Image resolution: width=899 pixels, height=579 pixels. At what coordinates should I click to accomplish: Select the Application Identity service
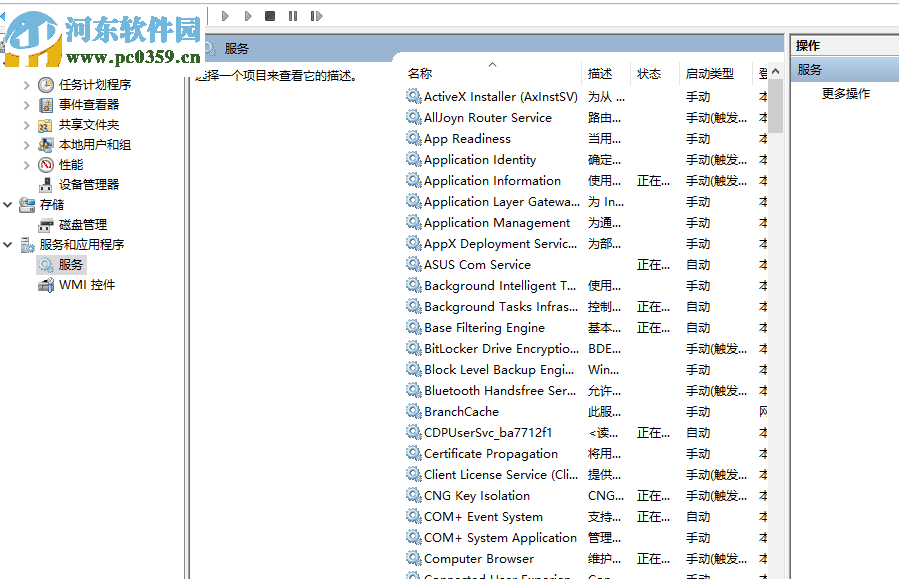click(477, 159)
